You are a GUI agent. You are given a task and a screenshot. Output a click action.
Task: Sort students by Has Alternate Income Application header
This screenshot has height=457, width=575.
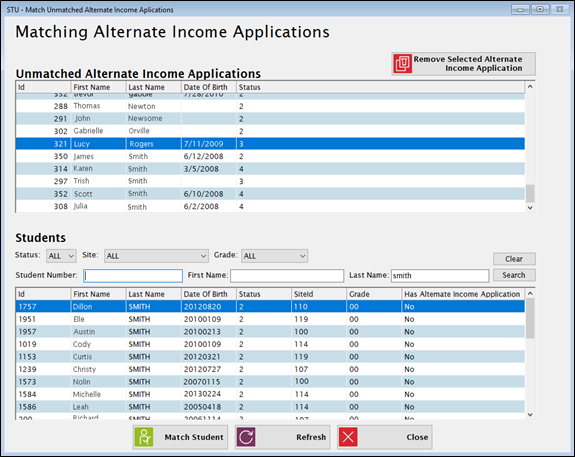[x=463, y=294]
